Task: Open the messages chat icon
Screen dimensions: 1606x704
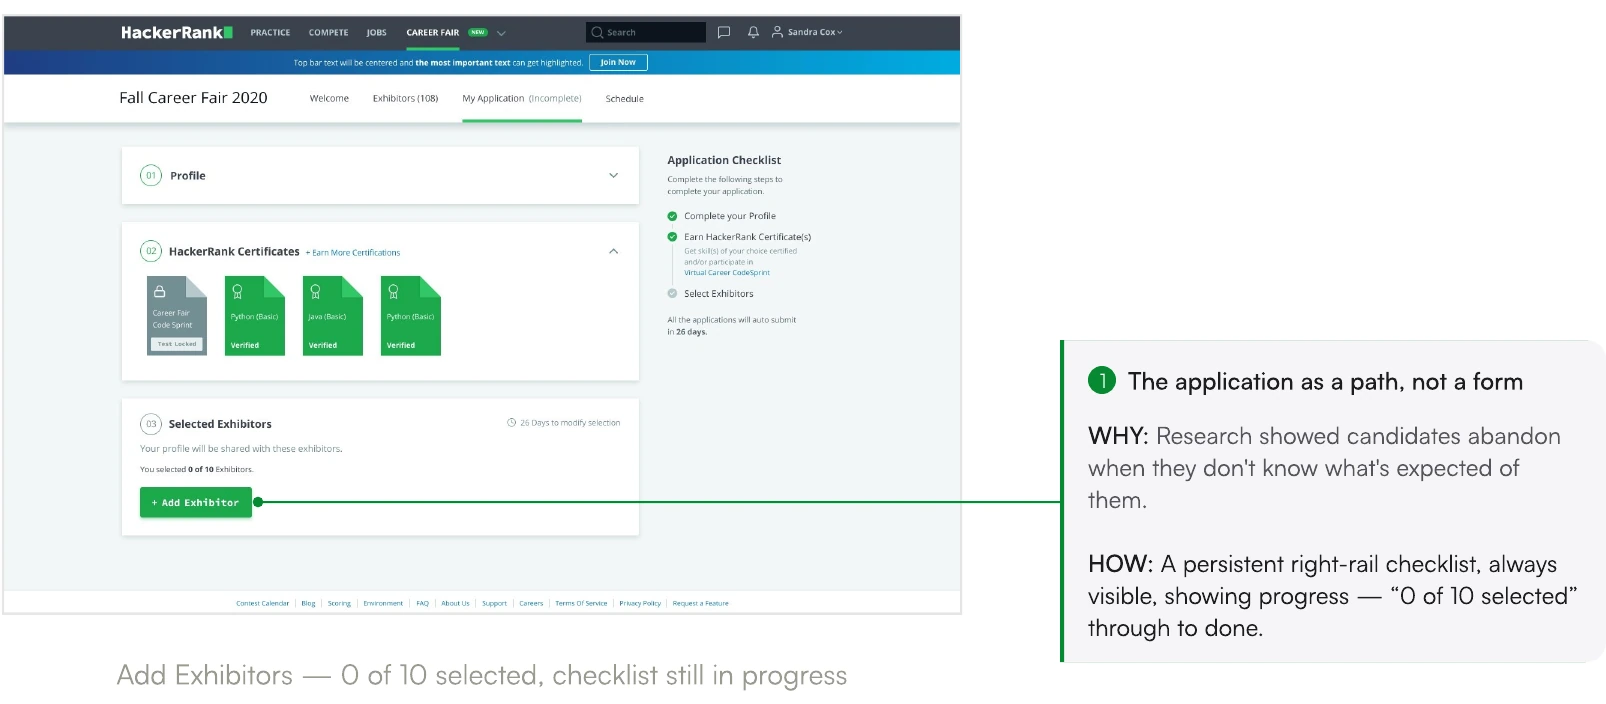Action: coord(724,32)
